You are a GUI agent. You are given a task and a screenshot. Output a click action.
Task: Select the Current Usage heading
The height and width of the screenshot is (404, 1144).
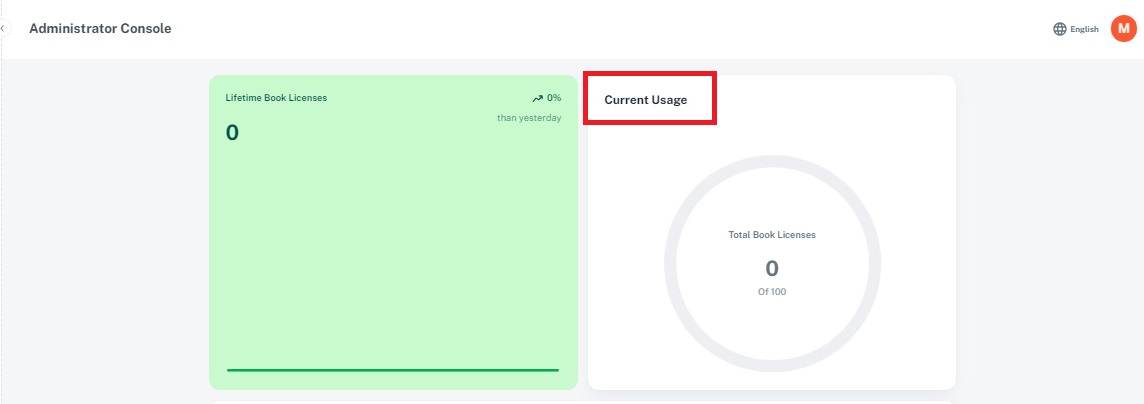click(x=645, y=100)
